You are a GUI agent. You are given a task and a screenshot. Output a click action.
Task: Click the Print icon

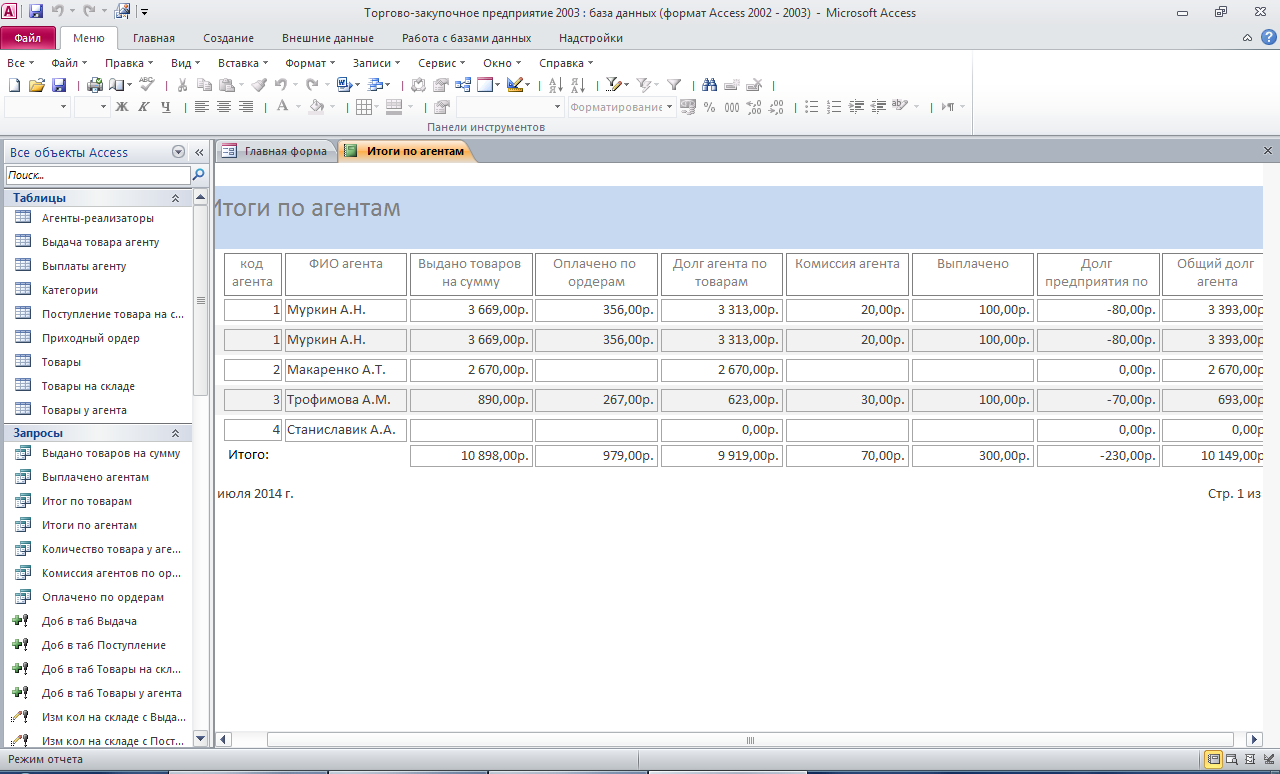(95, 85)
